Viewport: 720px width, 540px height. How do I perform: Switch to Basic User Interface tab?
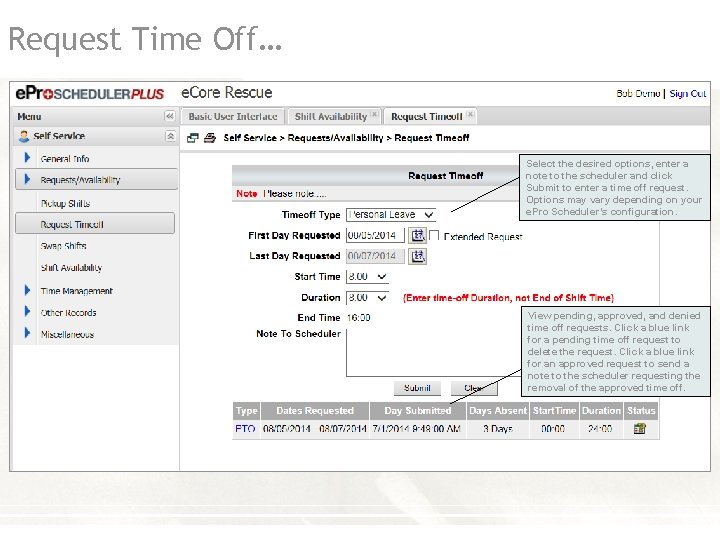pos(233,117)
